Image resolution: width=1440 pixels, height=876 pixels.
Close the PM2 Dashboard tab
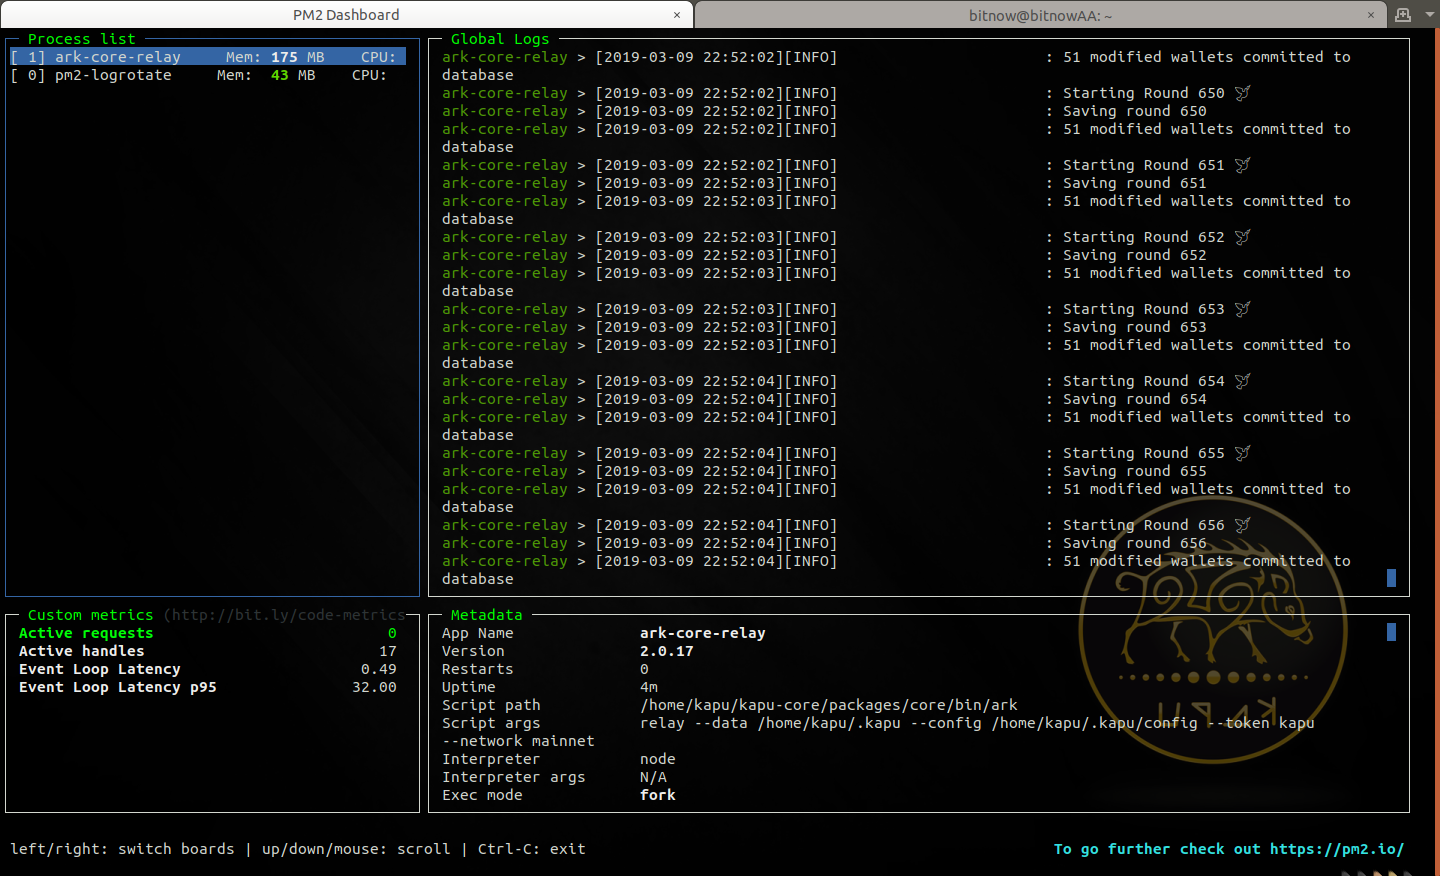[x=677, y=15]
